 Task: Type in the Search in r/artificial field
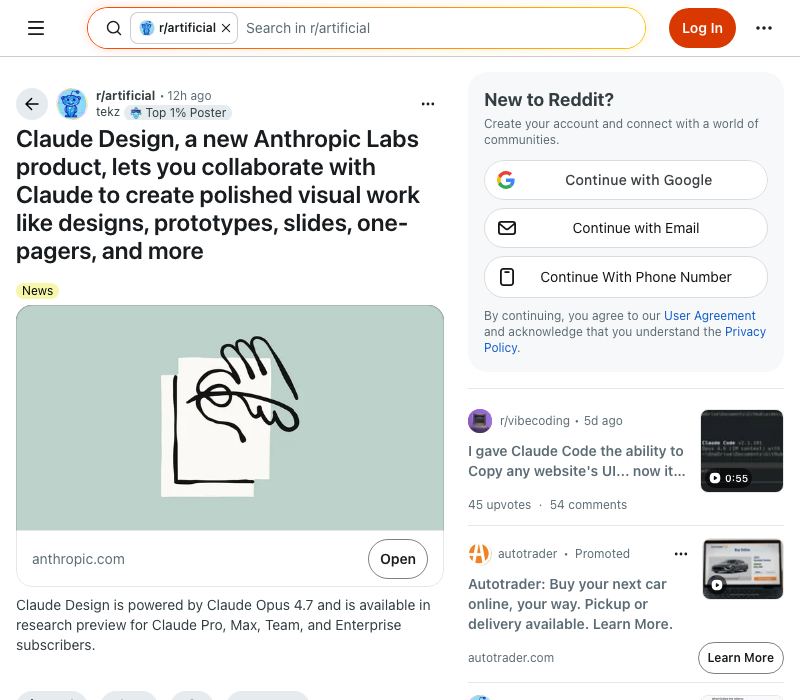(440, 28)
